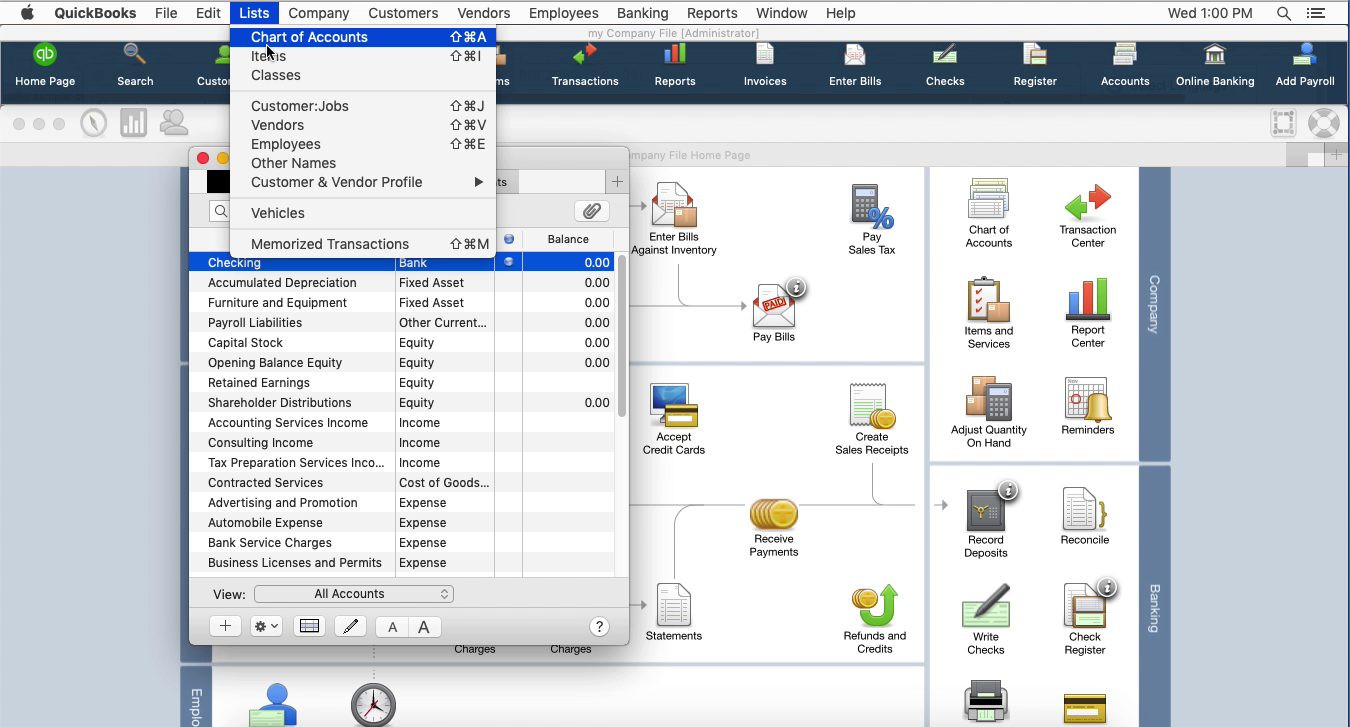1350x727 pixels.
Task: Open the Check Register icon
Action: point(1085,620)
